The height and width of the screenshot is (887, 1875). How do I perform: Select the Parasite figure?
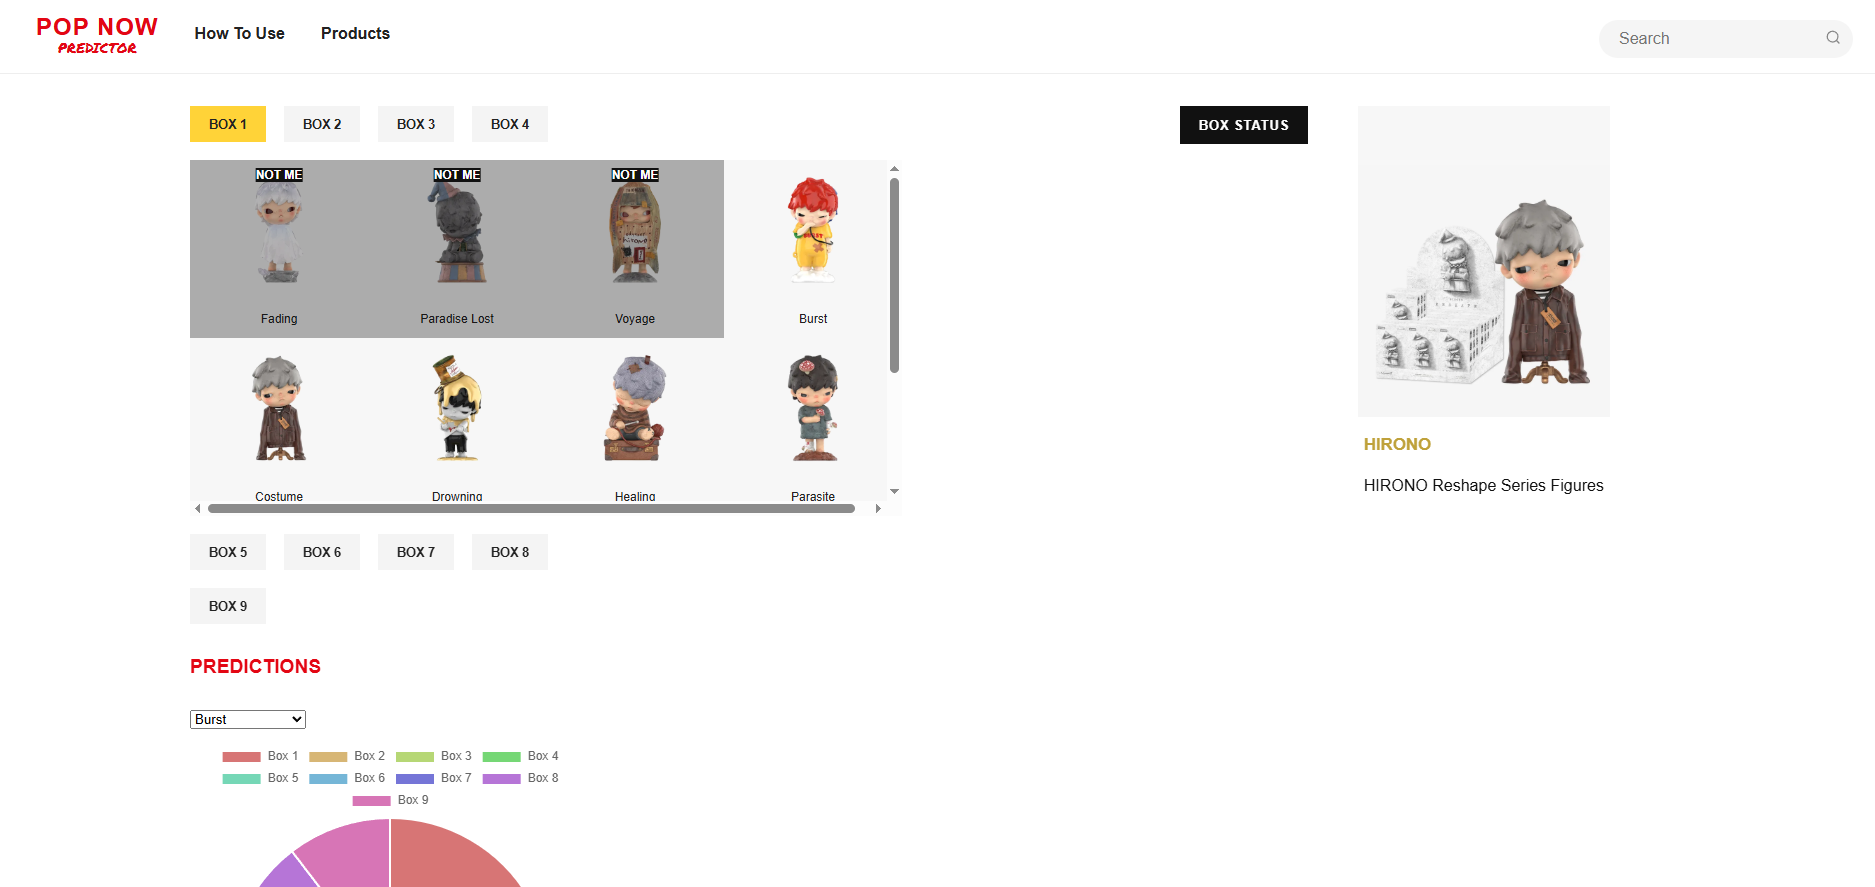[813, 420]
